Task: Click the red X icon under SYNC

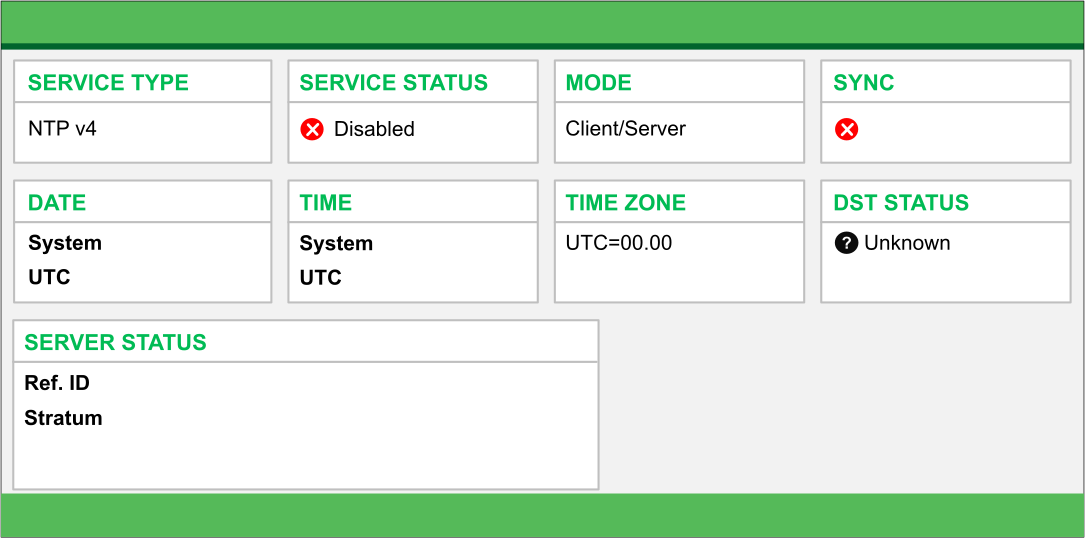Action: (x=847, y=129)
